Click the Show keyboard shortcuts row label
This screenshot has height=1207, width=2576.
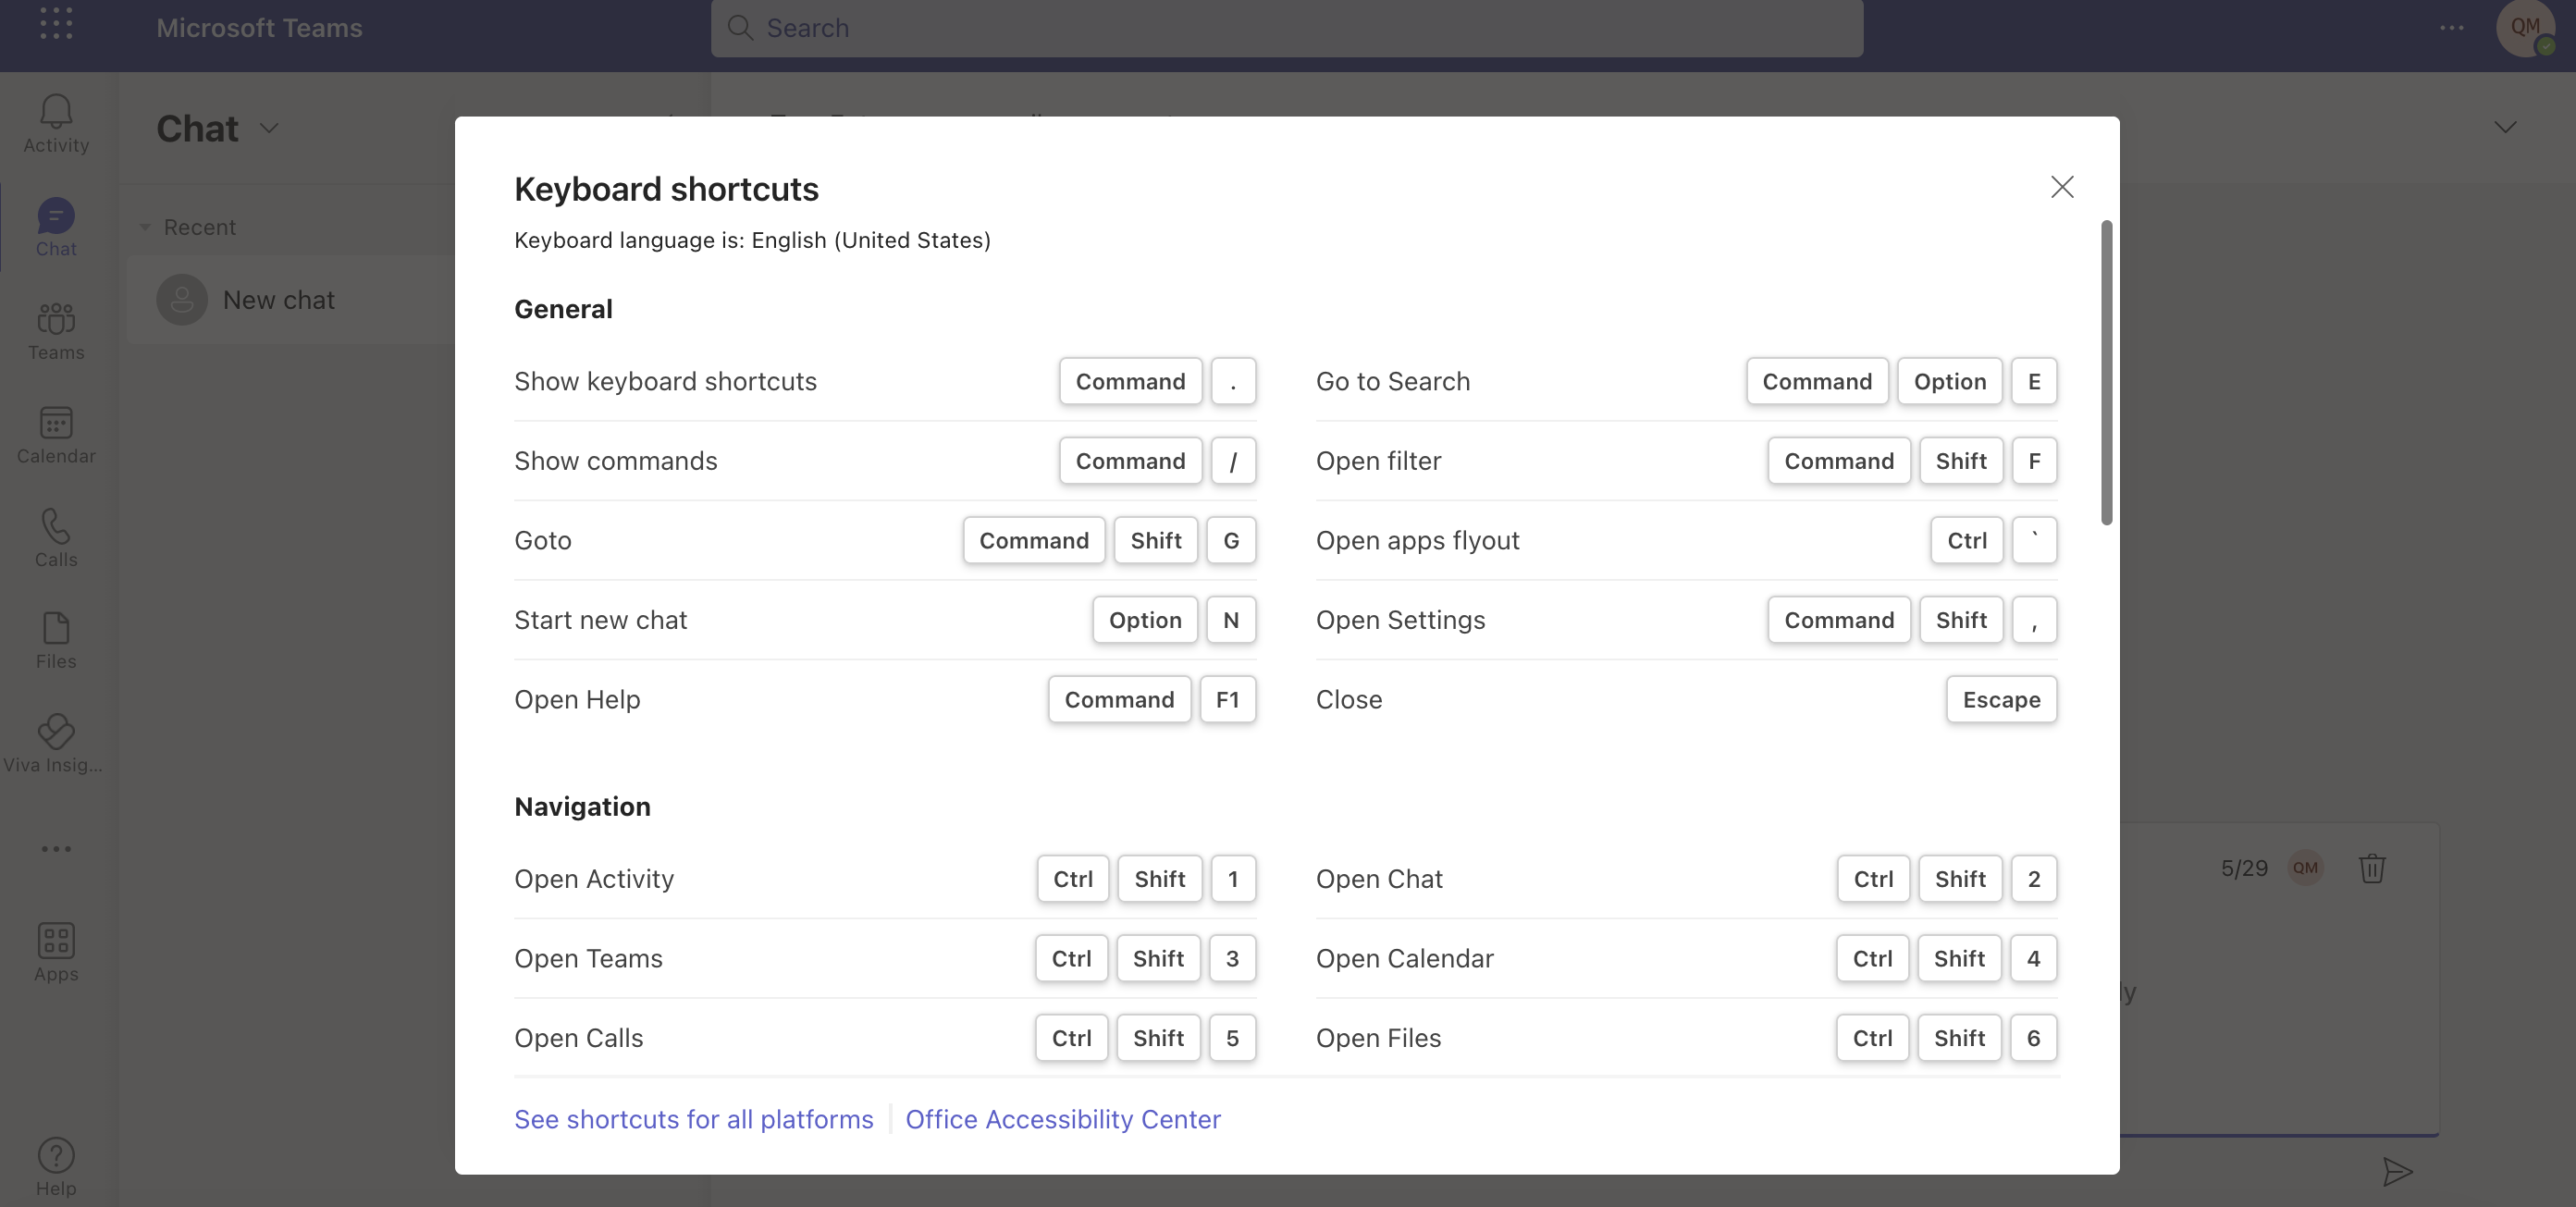coord(666,381)
